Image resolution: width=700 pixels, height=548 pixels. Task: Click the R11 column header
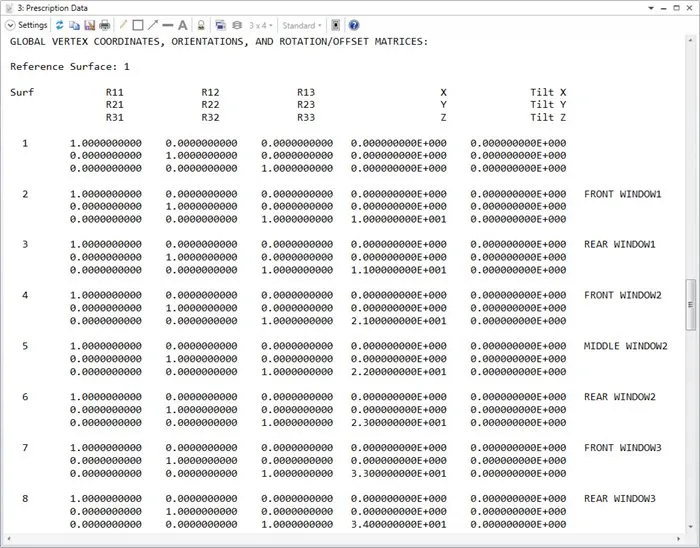click(x=114, y=92)
